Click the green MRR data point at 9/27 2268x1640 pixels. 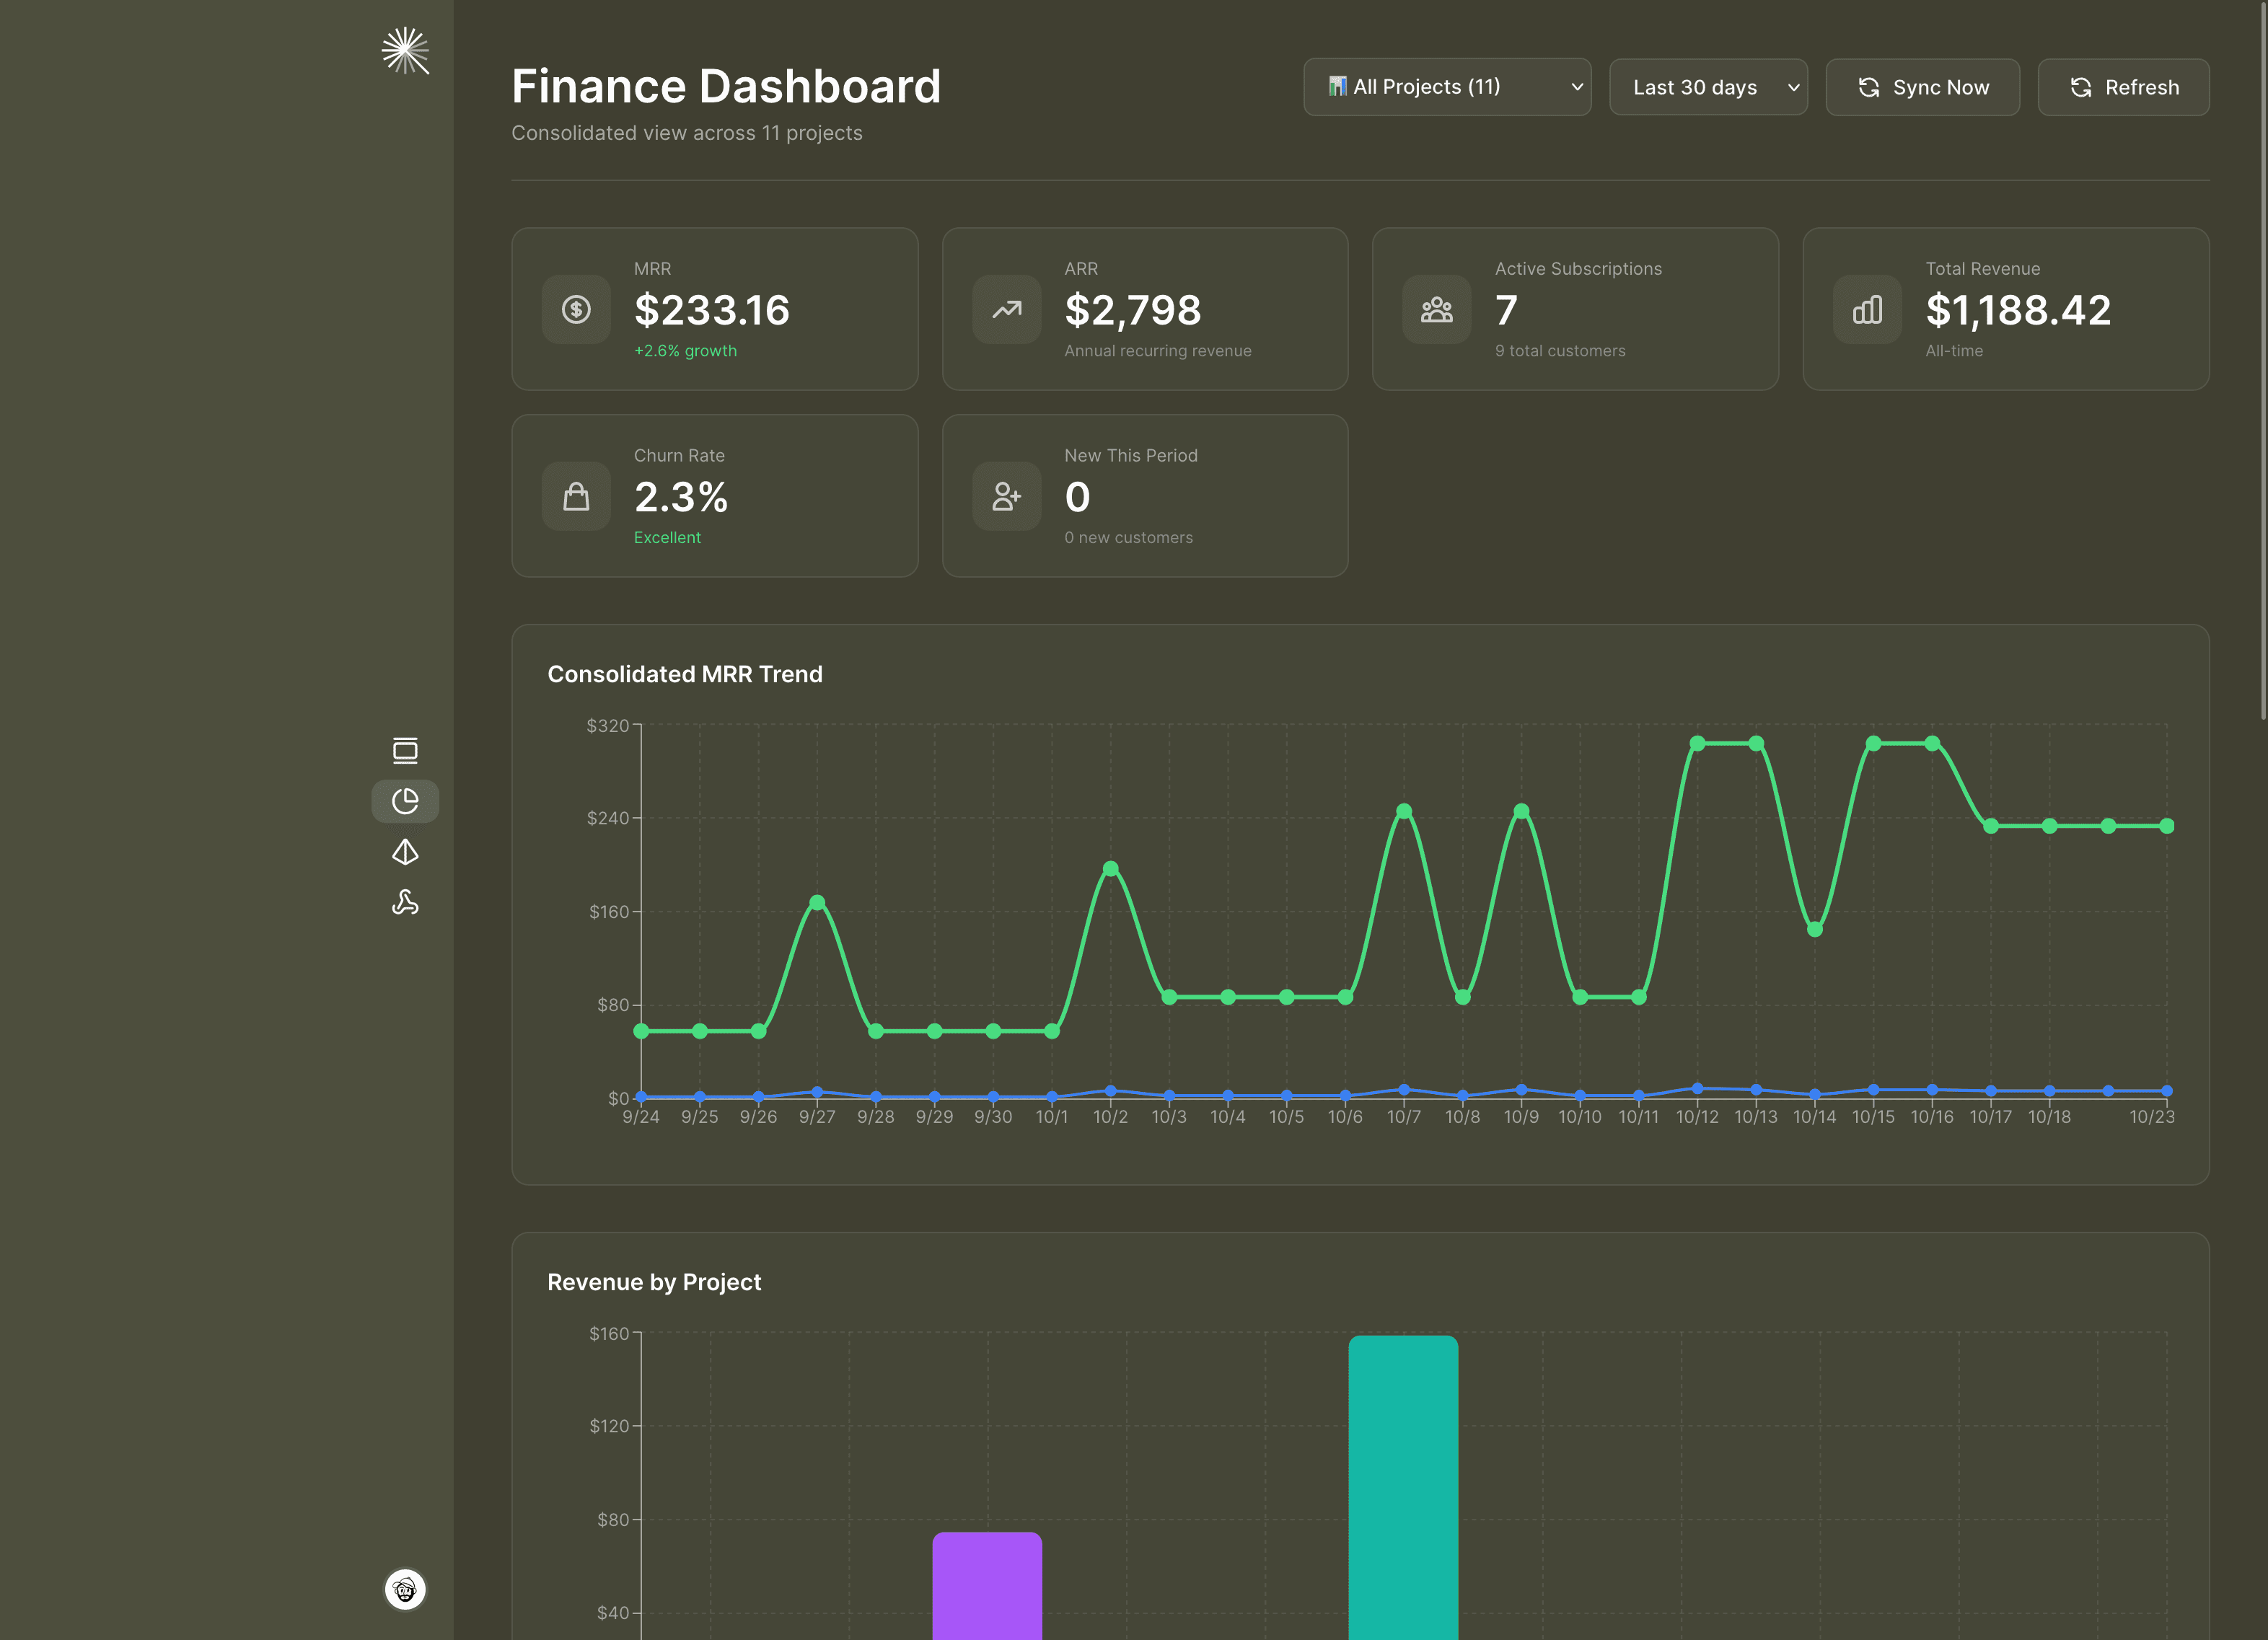[x=817, y=902]
